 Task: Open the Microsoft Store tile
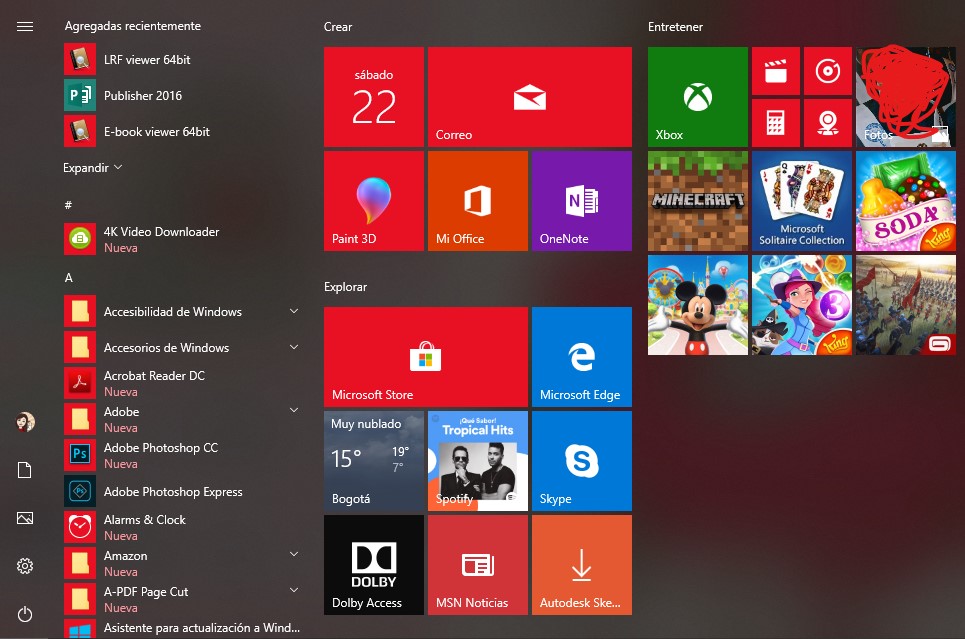pyautogui.click(x=426, y=356)
